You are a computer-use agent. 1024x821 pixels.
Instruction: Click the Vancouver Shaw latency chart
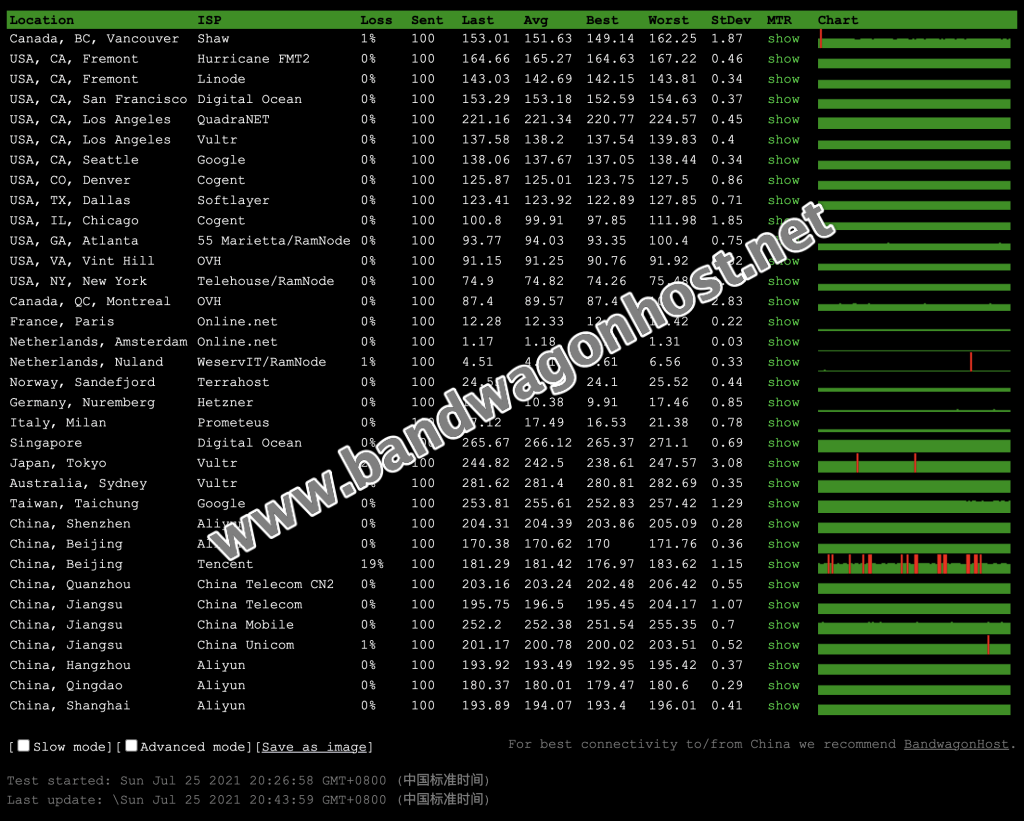[x=914, y=39]
